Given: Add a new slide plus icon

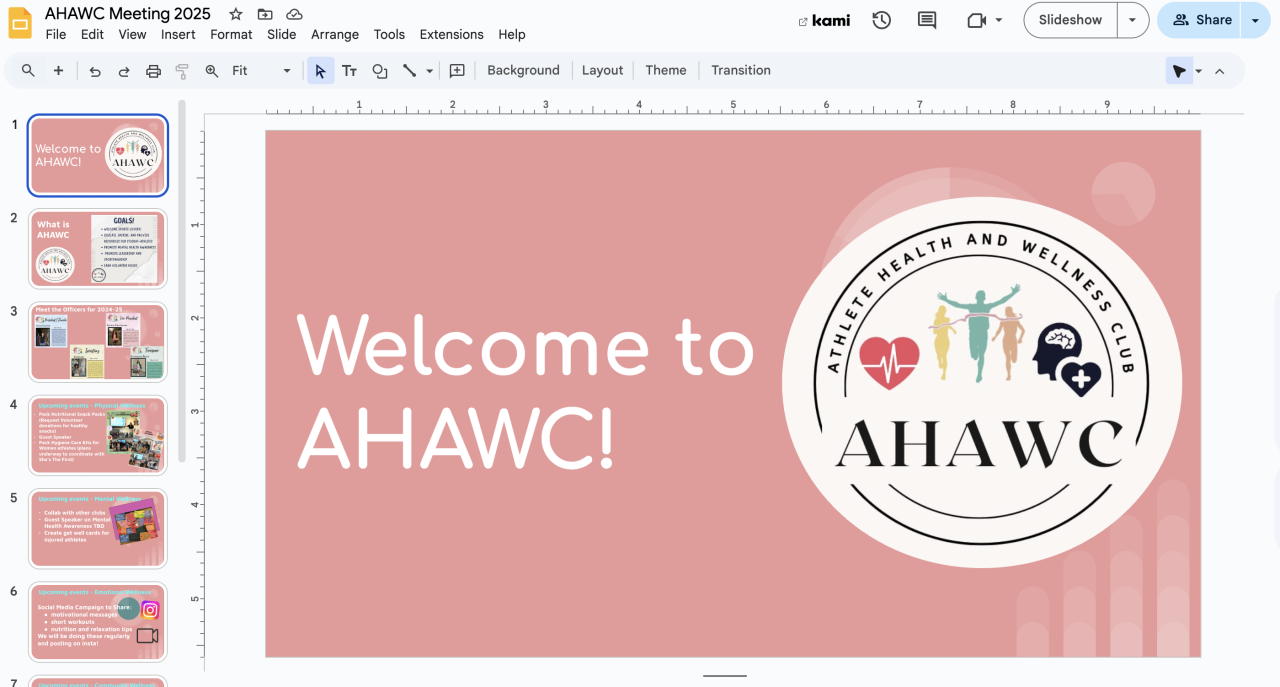Looking at the screenshot, I should (x=58, y=70).
